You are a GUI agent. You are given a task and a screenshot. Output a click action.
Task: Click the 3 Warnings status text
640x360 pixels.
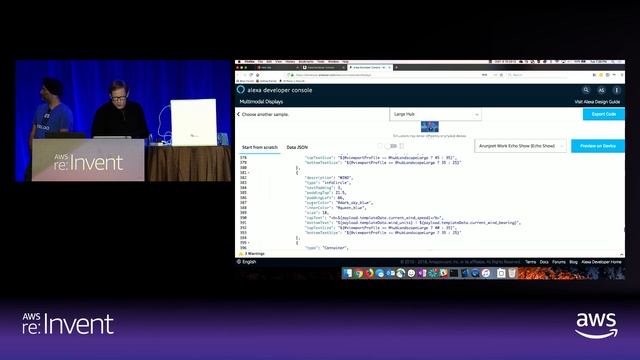tap(255, 253)
